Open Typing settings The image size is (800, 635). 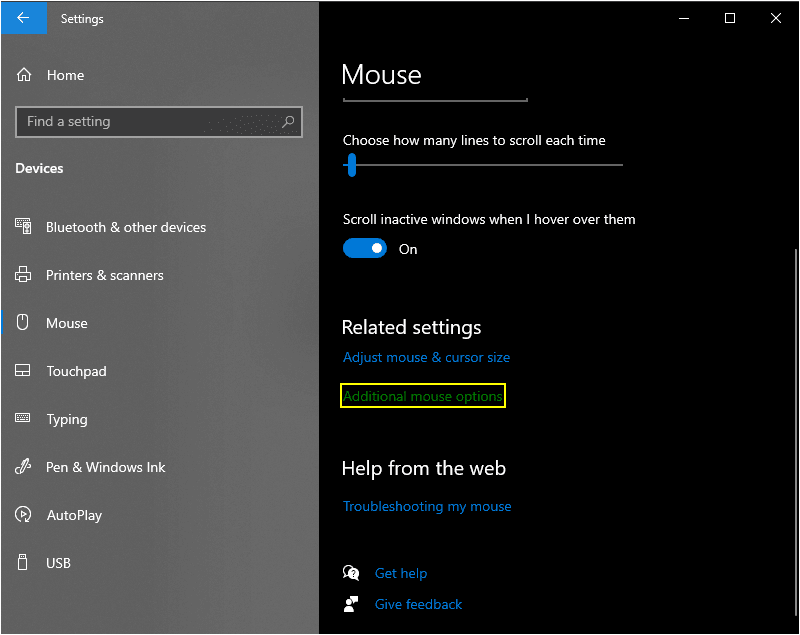[x=67, y=419]
